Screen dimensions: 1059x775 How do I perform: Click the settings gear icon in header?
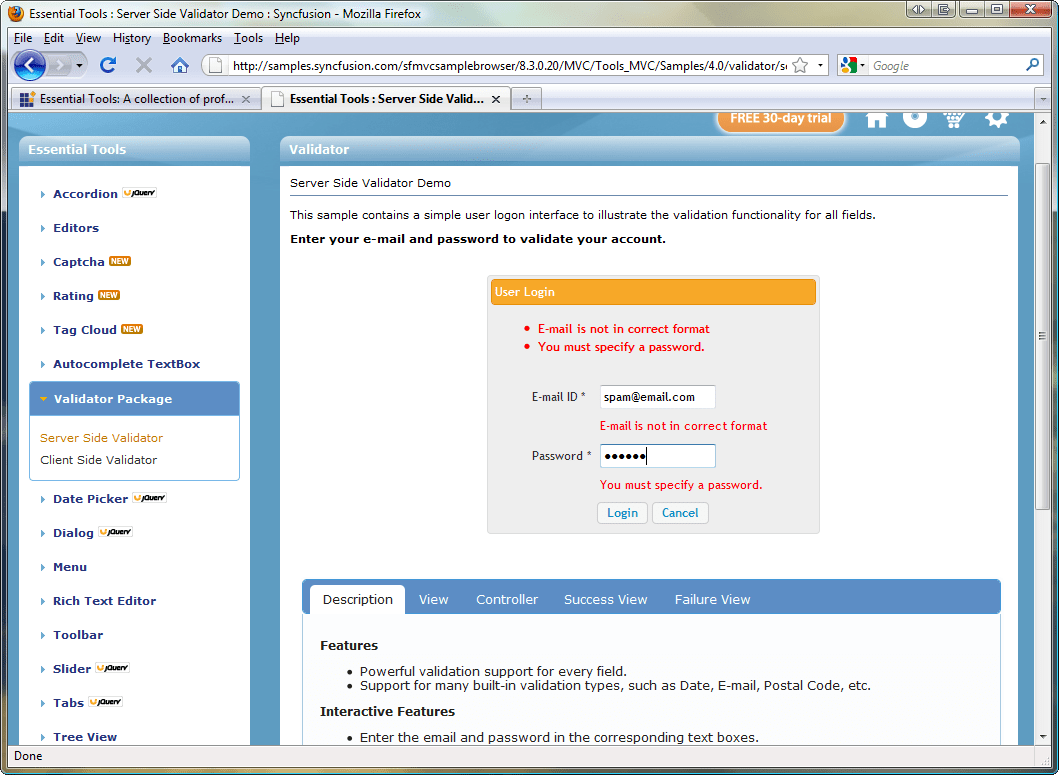tap(996, 120)
